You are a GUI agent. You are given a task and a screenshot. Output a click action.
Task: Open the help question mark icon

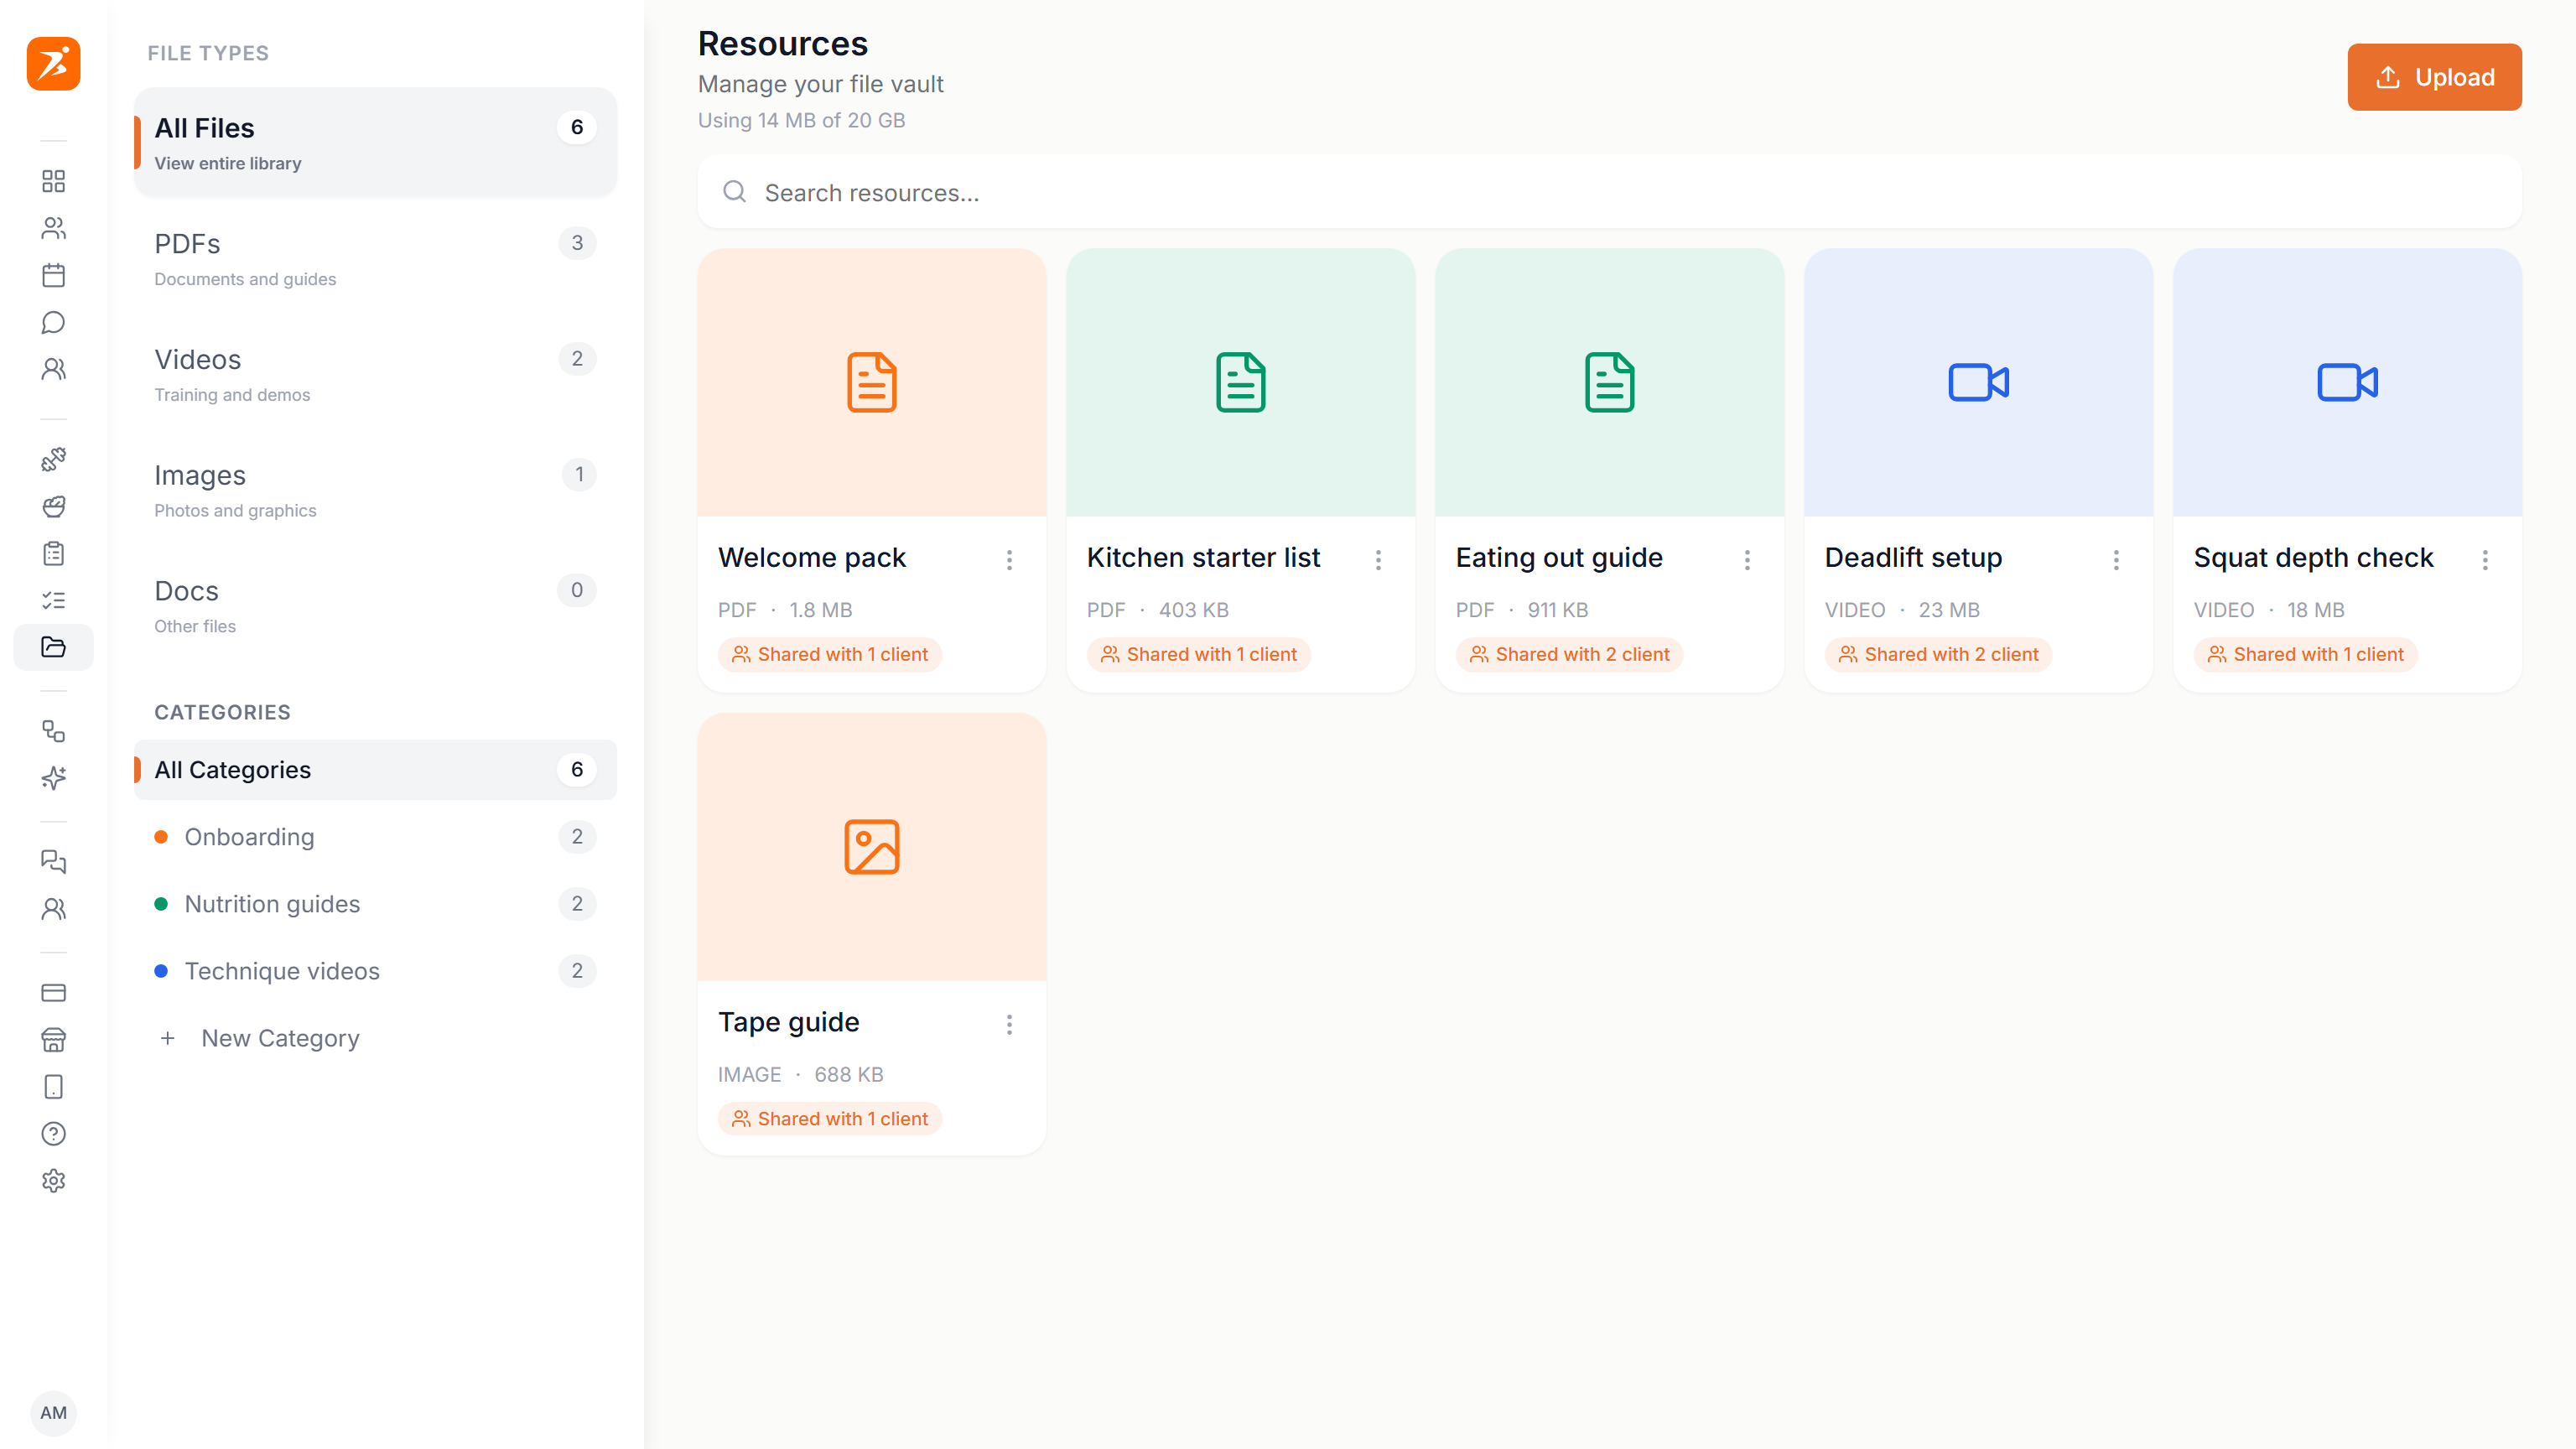[53, 1134]
